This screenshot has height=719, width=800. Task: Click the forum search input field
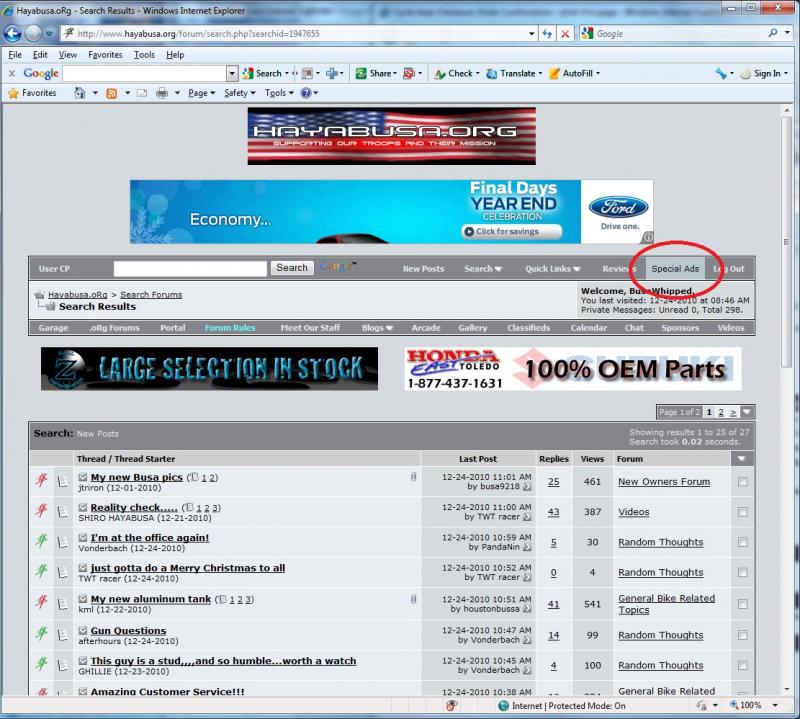click(190, 268)
